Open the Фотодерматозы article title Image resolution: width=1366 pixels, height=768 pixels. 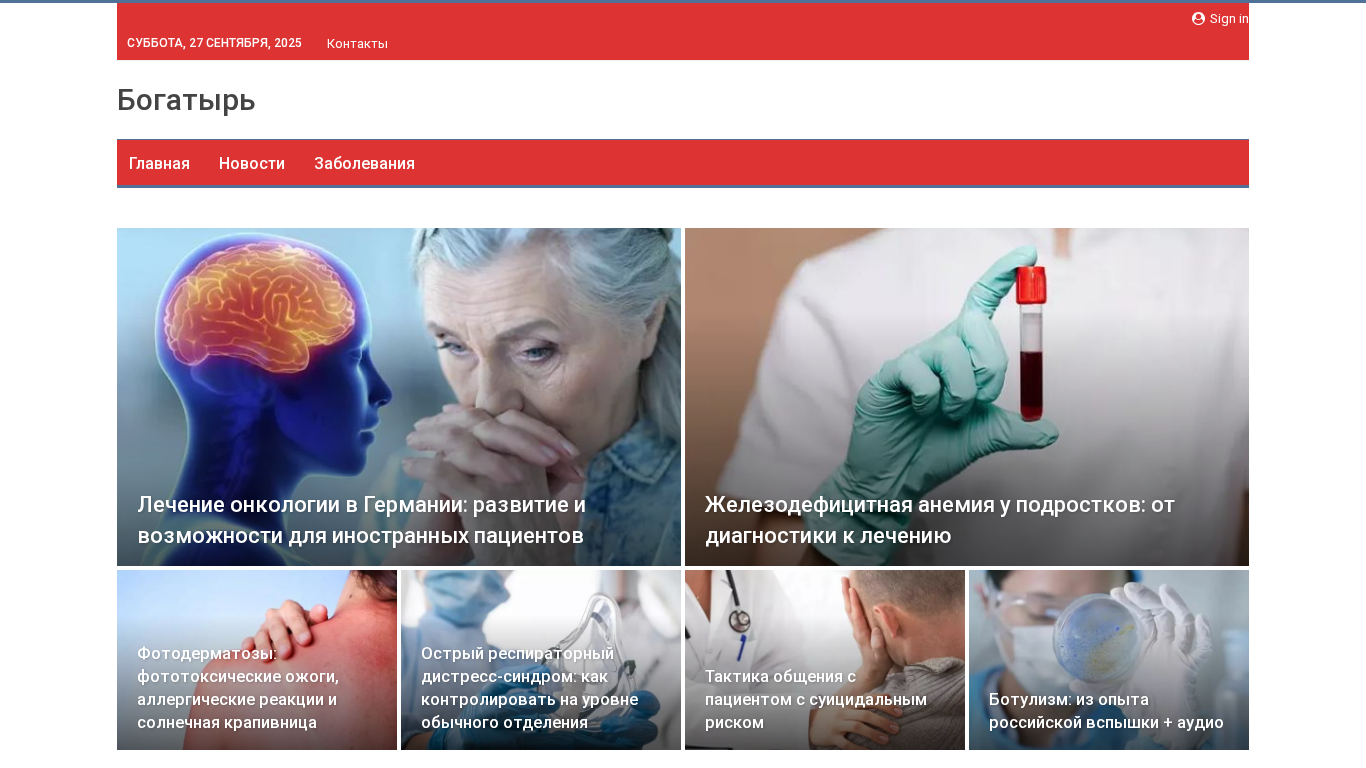(238, 687)
